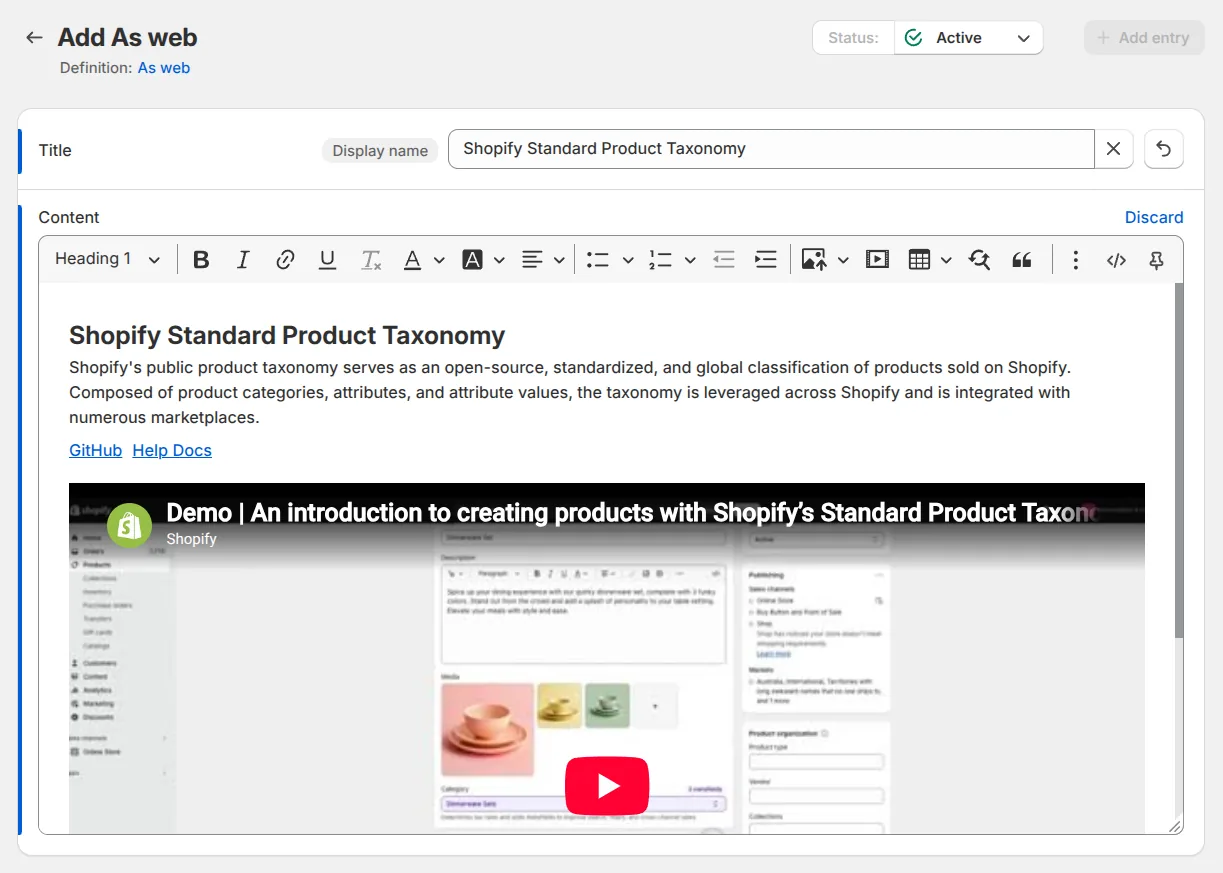
Task: Insert a numbered list
Action: (660, 260)
